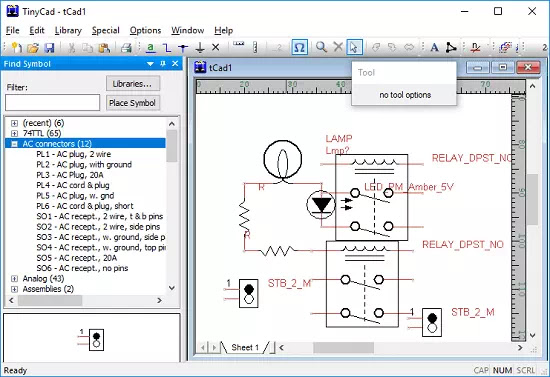The image size is (550, 377).
Task: Select the No-connect X tool
Action: (216, 47)
